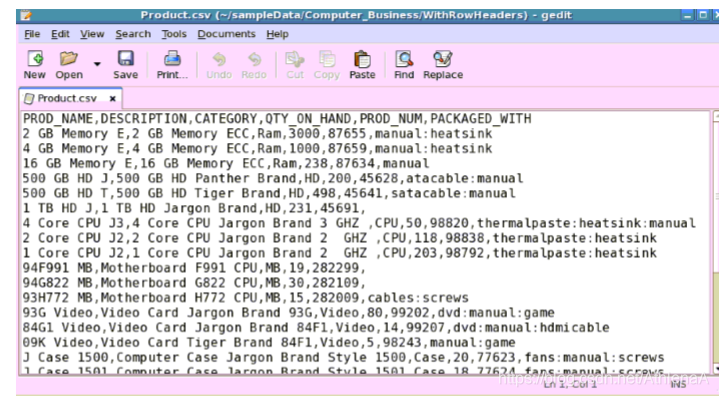719x397 pixels.
Task: Click the '500 GB HD J' Panther row
Action: click(273, 178)
